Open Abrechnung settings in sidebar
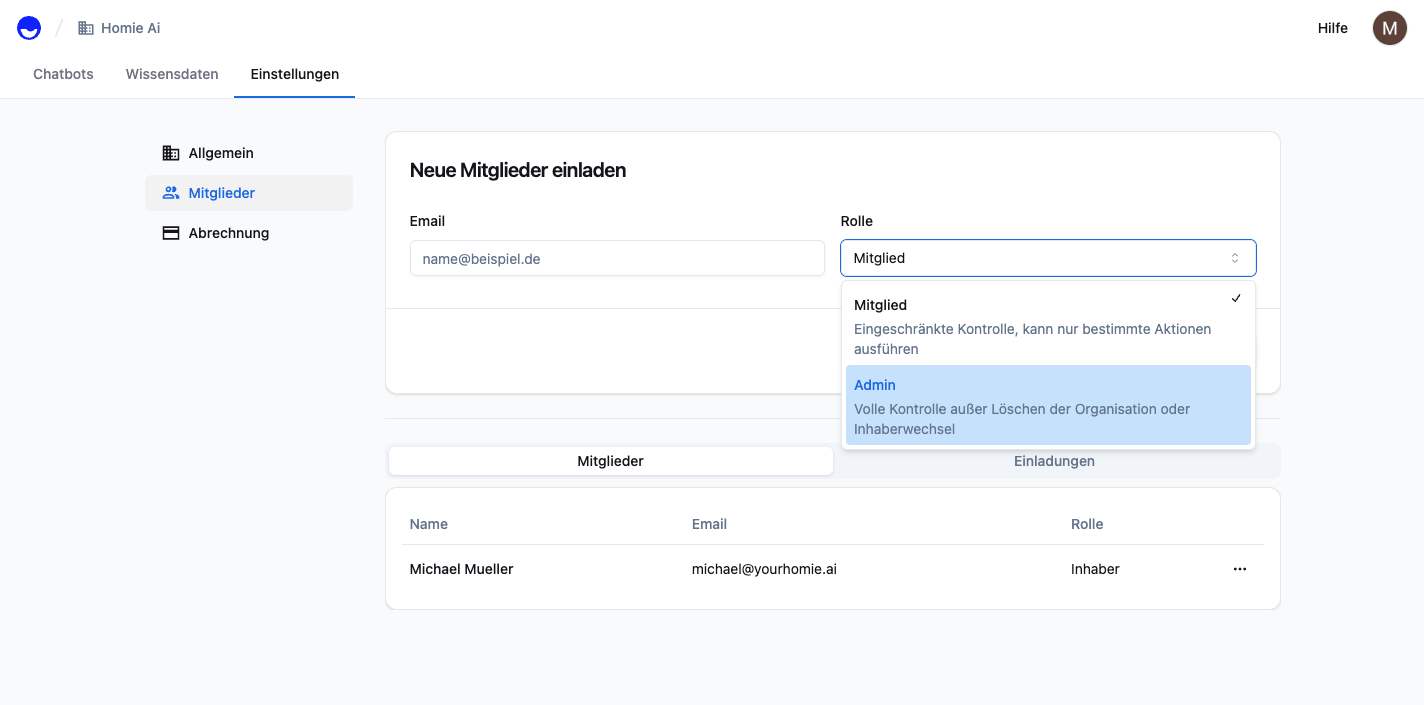This screenshot has height=705, width=1424. [249, 233]
